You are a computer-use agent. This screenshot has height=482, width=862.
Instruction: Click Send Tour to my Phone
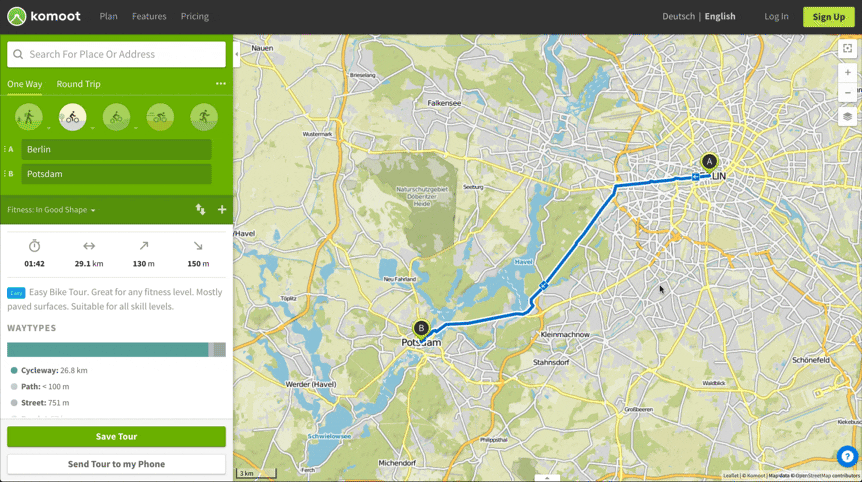[116, 464]
